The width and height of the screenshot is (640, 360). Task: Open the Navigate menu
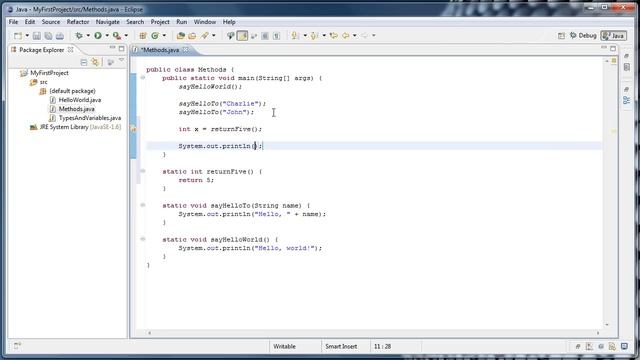[x=108, y=22]
